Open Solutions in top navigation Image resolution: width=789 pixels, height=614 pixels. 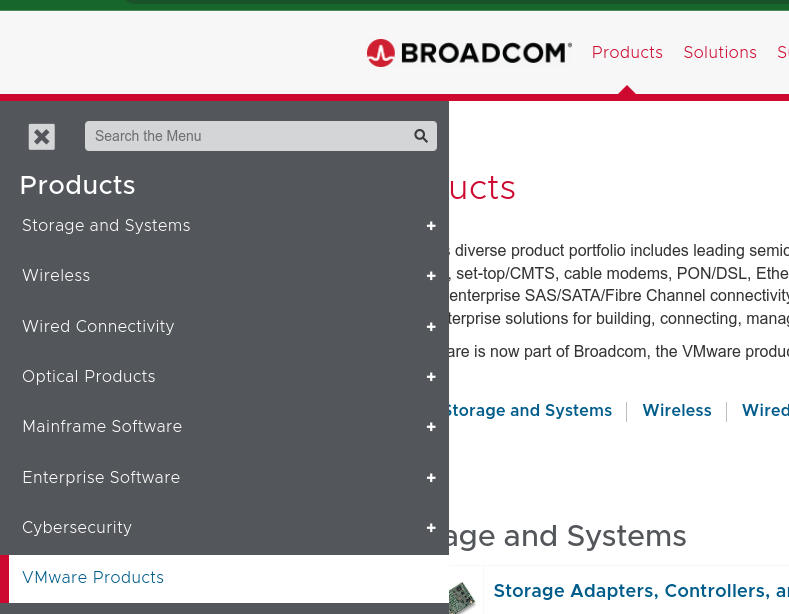[720, 52]
